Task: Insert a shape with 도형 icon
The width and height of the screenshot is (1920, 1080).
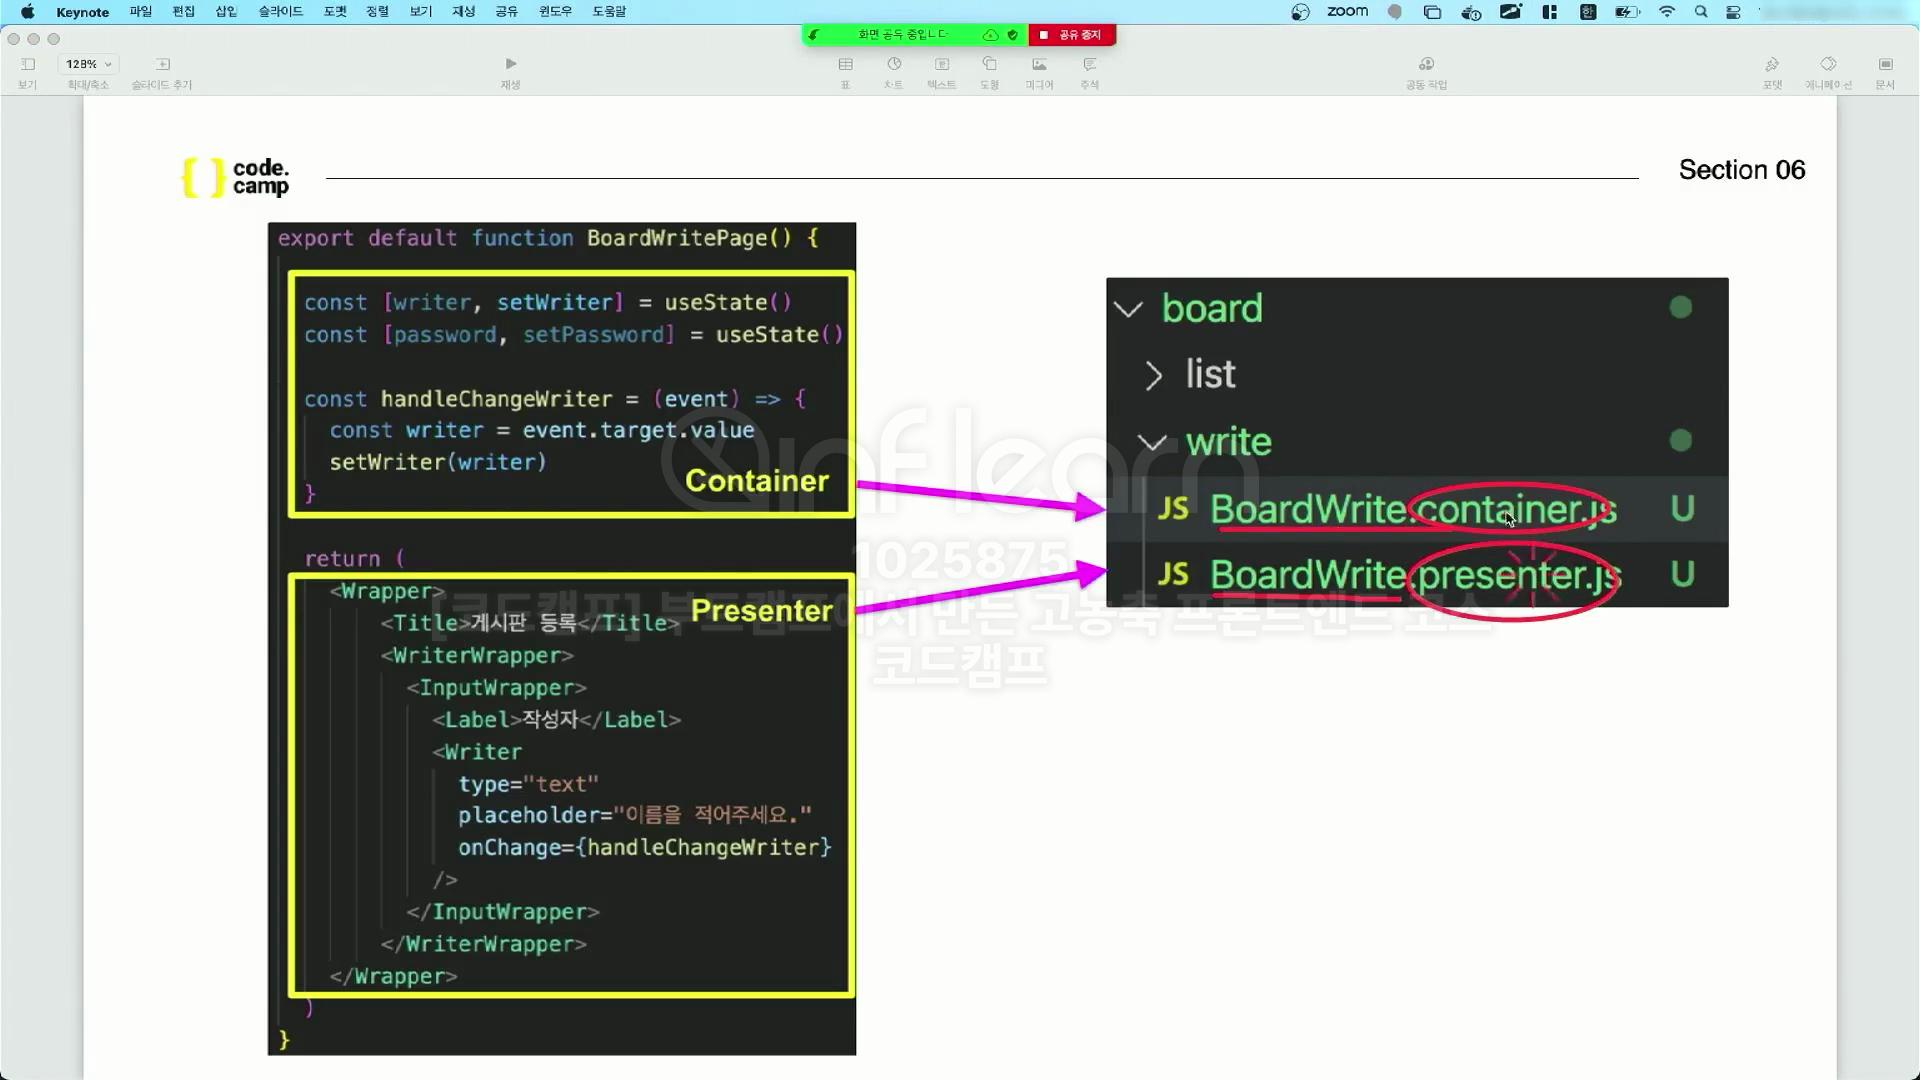Action: click(x=990, y=64)
